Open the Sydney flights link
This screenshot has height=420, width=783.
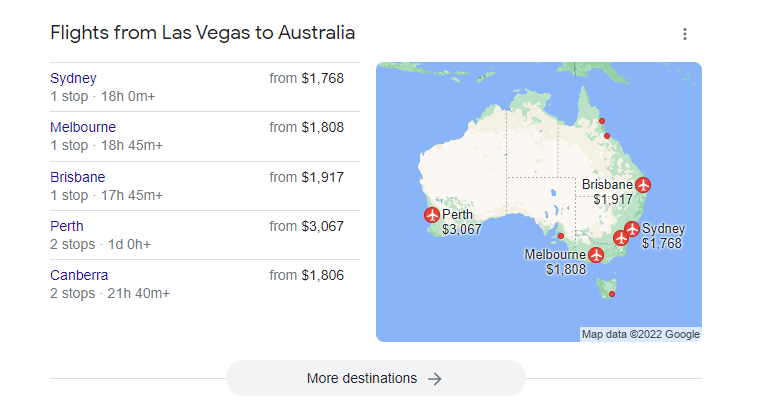point(73,78)
